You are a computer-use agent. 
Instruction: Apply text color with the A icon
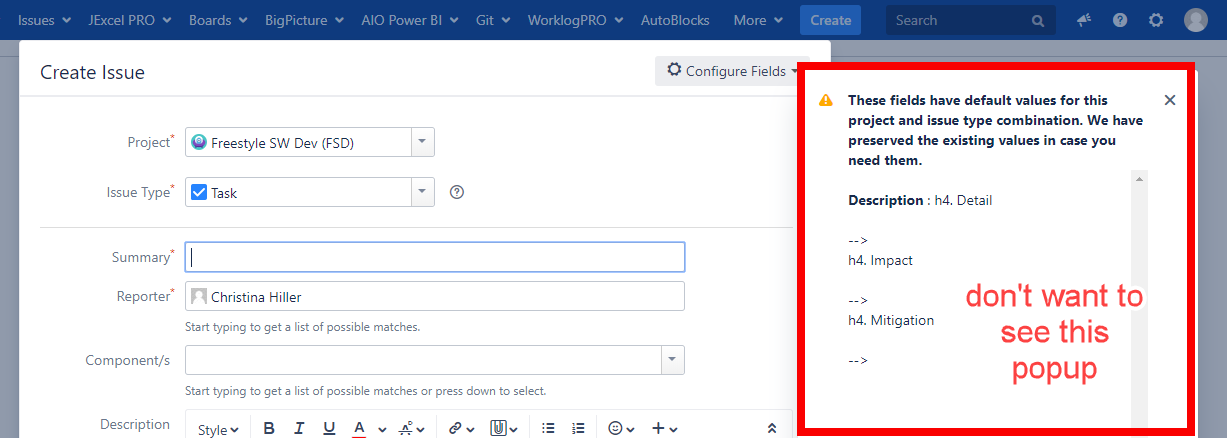tap(359, 428)
